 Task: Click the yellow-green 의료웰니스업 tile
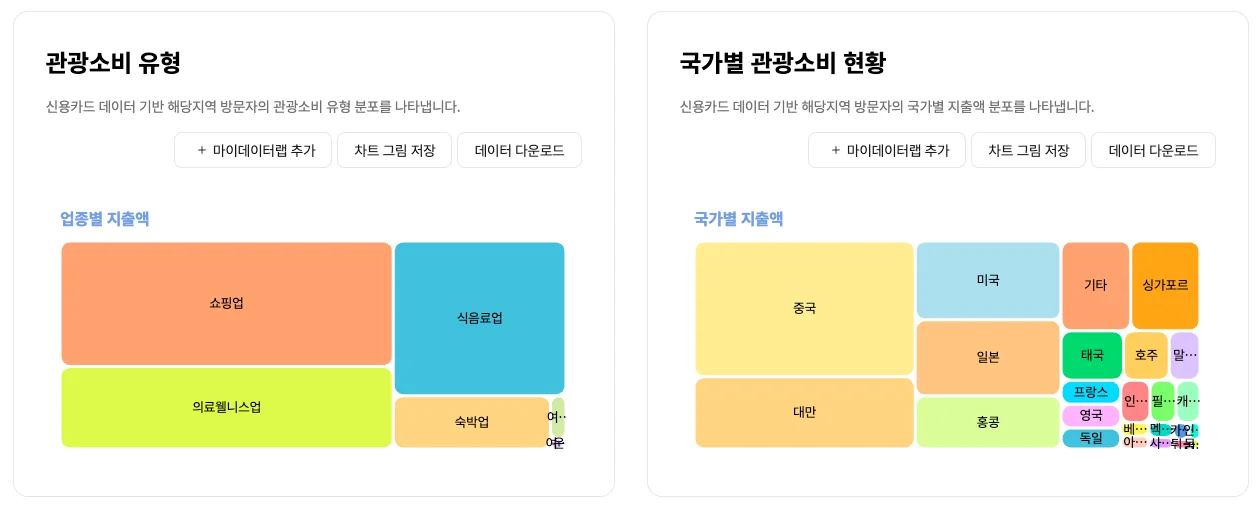point(226,407)
